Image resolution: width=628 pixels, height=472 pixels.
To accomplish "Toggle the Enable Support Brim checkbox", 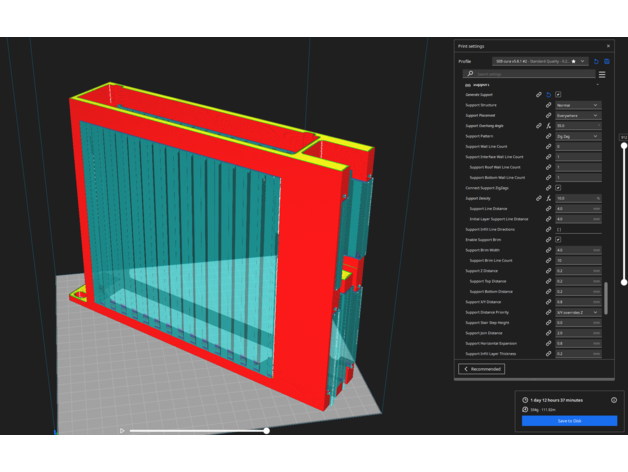I will (x=558, y=240).
